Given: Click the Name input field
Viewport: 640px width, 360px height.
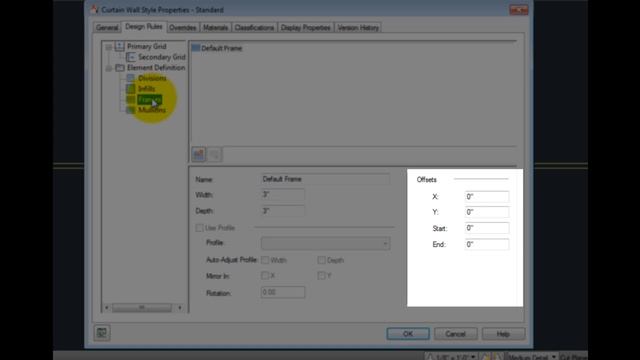Looking at the screenshot, I should pos(325,179).
